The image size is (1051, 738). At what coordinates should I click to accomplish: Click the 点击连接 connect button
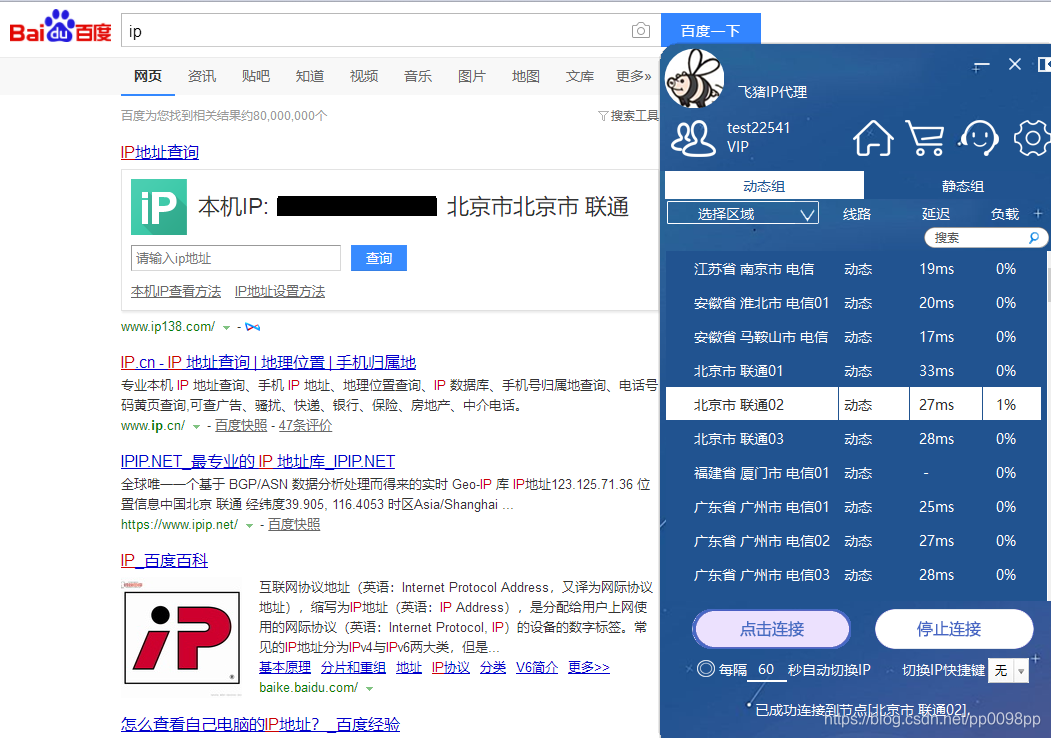point(771,629)
